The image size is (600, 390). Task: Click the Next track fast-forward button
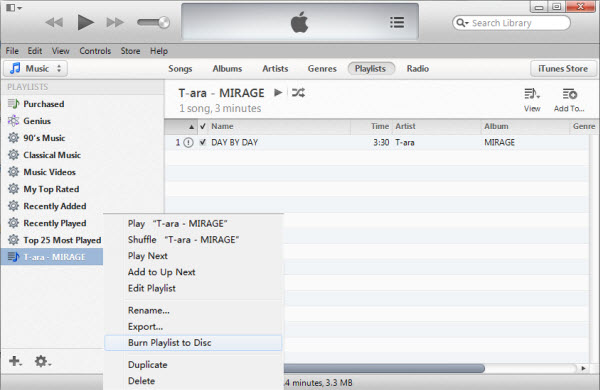[x=115, y=22]
